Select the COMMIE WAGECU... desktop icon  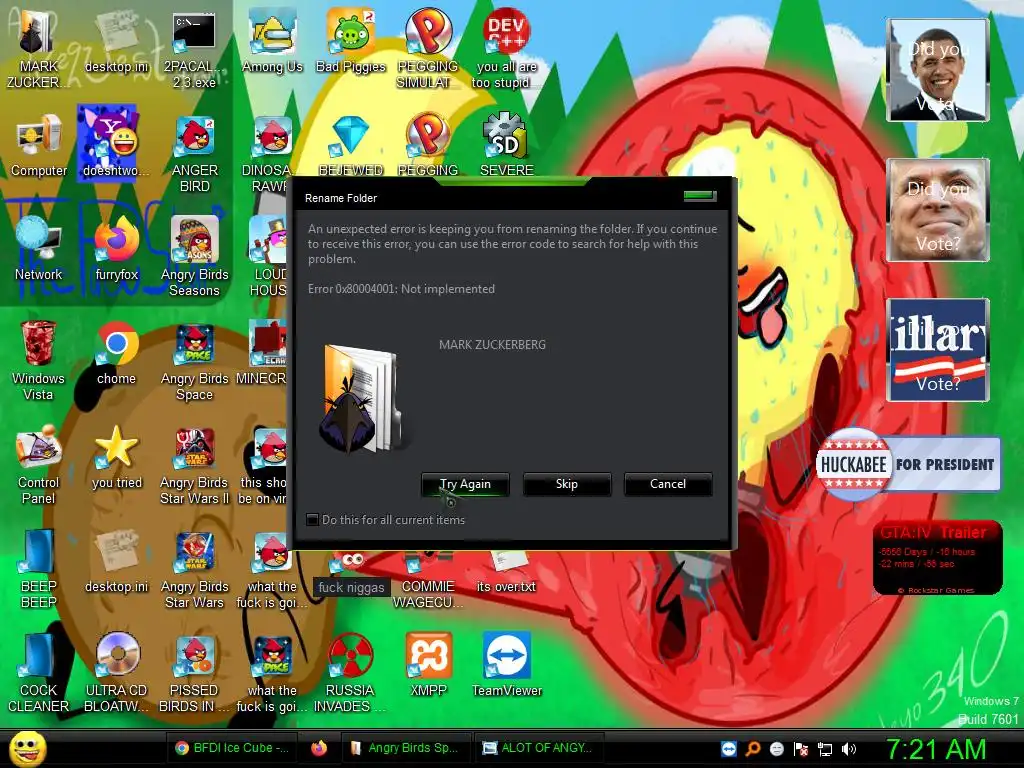pos(428,581)
